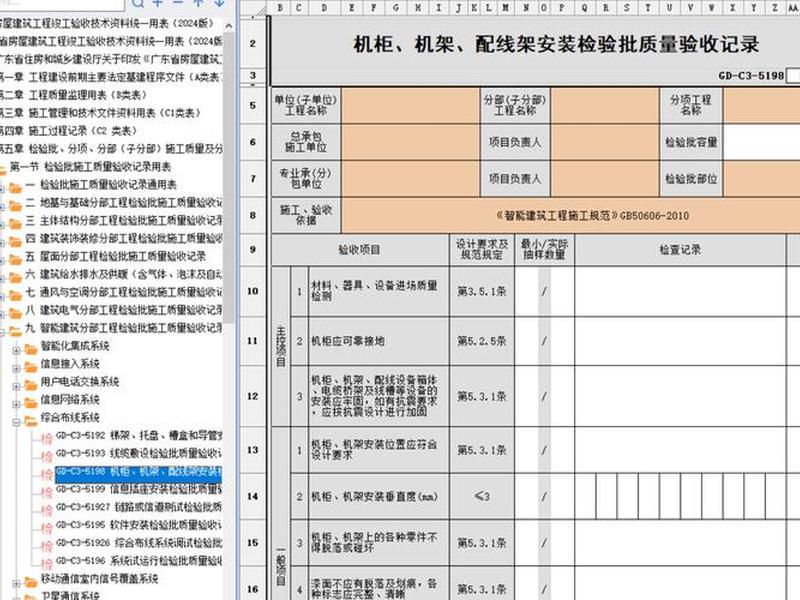800x600 pixels.
Task: Select tree item GD-C3-5192 梯架、托盘
Action: click(x=139, y=435)
